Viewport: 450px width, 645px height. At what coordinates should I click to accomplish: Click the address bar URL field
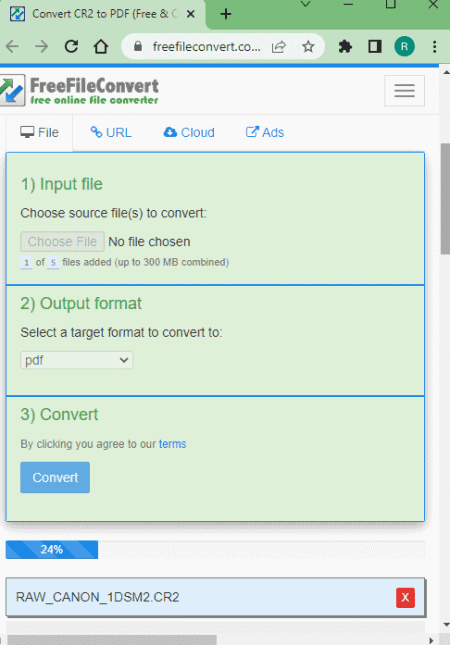(206, 46)
